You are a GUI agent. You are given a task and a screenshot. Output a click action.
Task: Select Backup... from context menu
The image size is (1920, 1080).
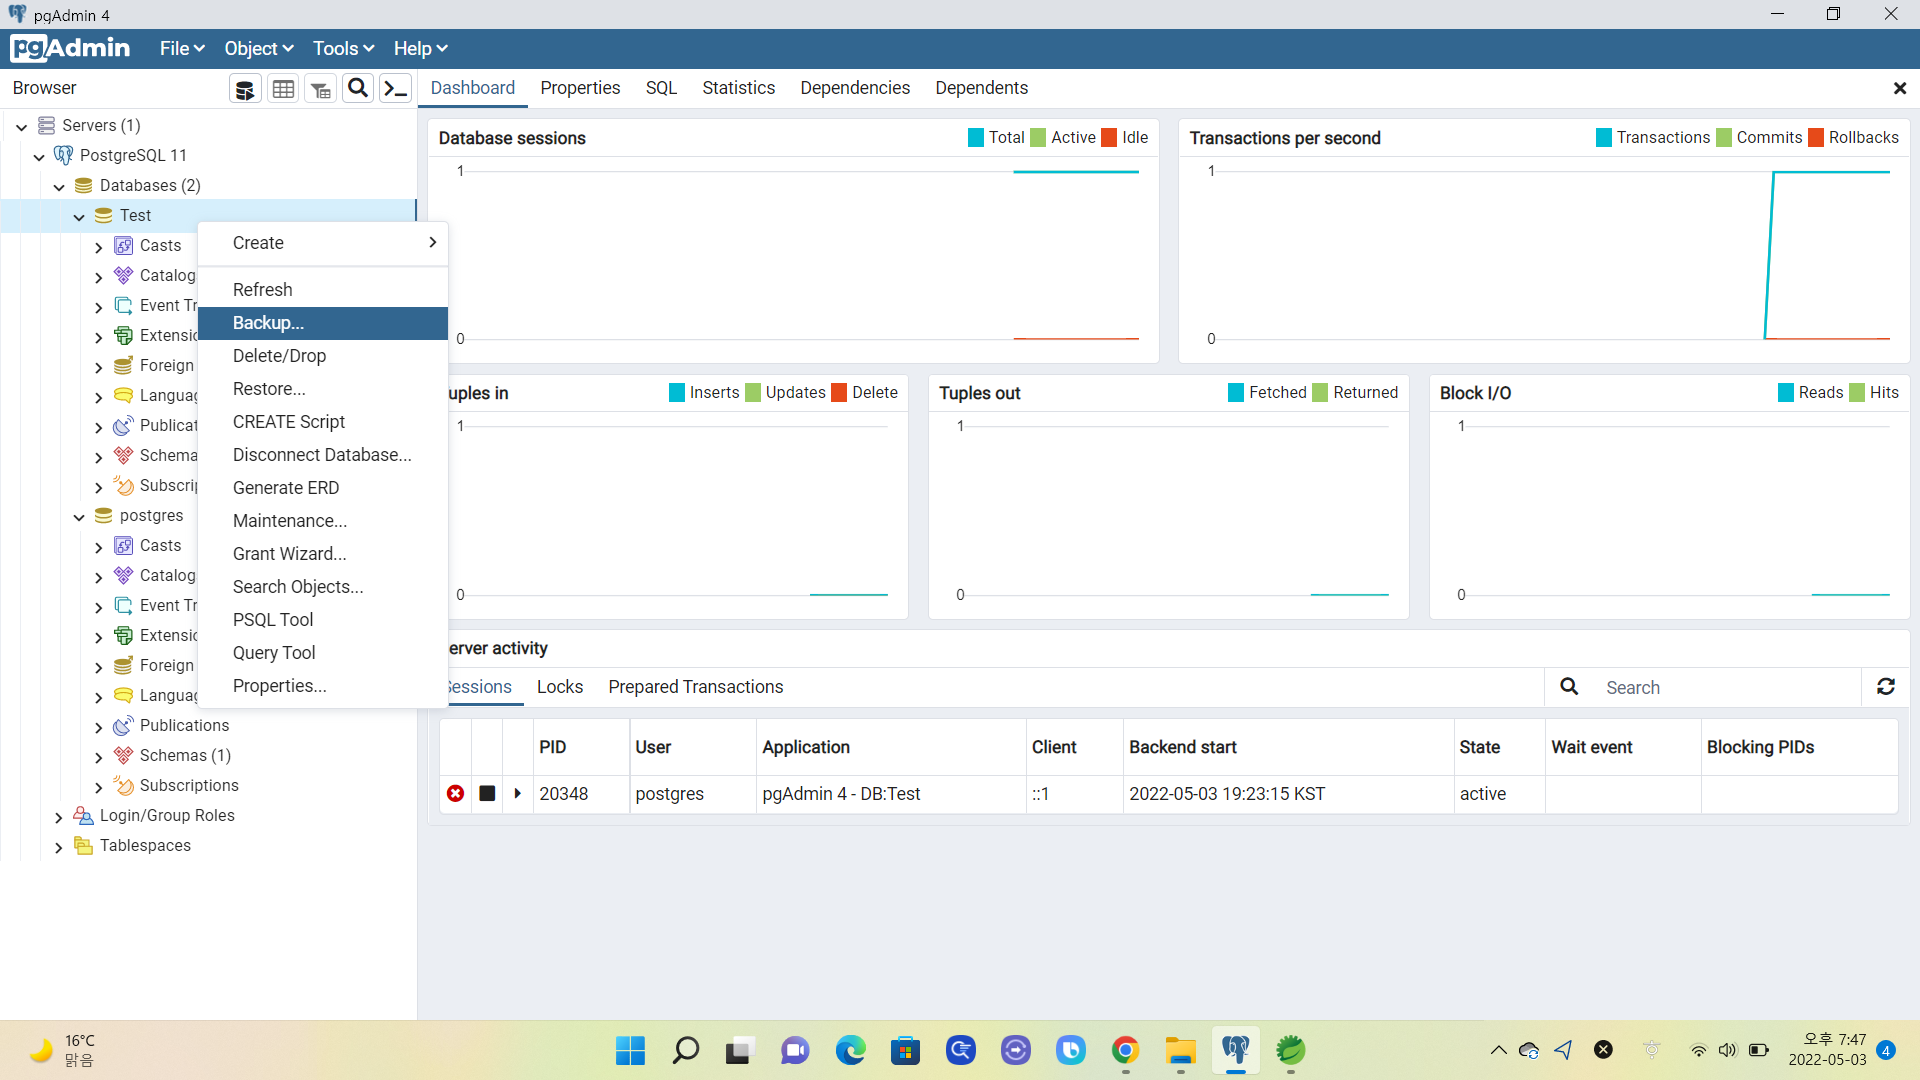click(x=268, y=323)
